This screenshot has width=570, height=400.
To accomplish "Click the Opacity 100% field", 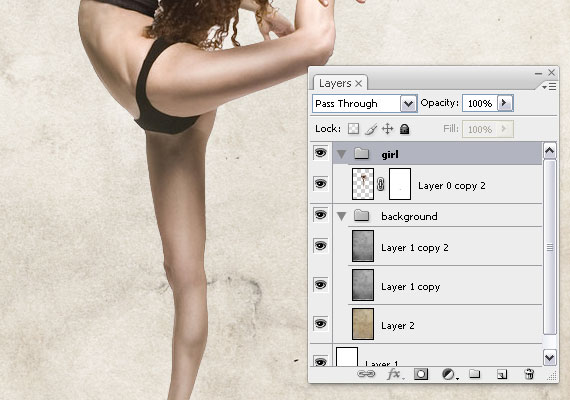I will [480, 103].
